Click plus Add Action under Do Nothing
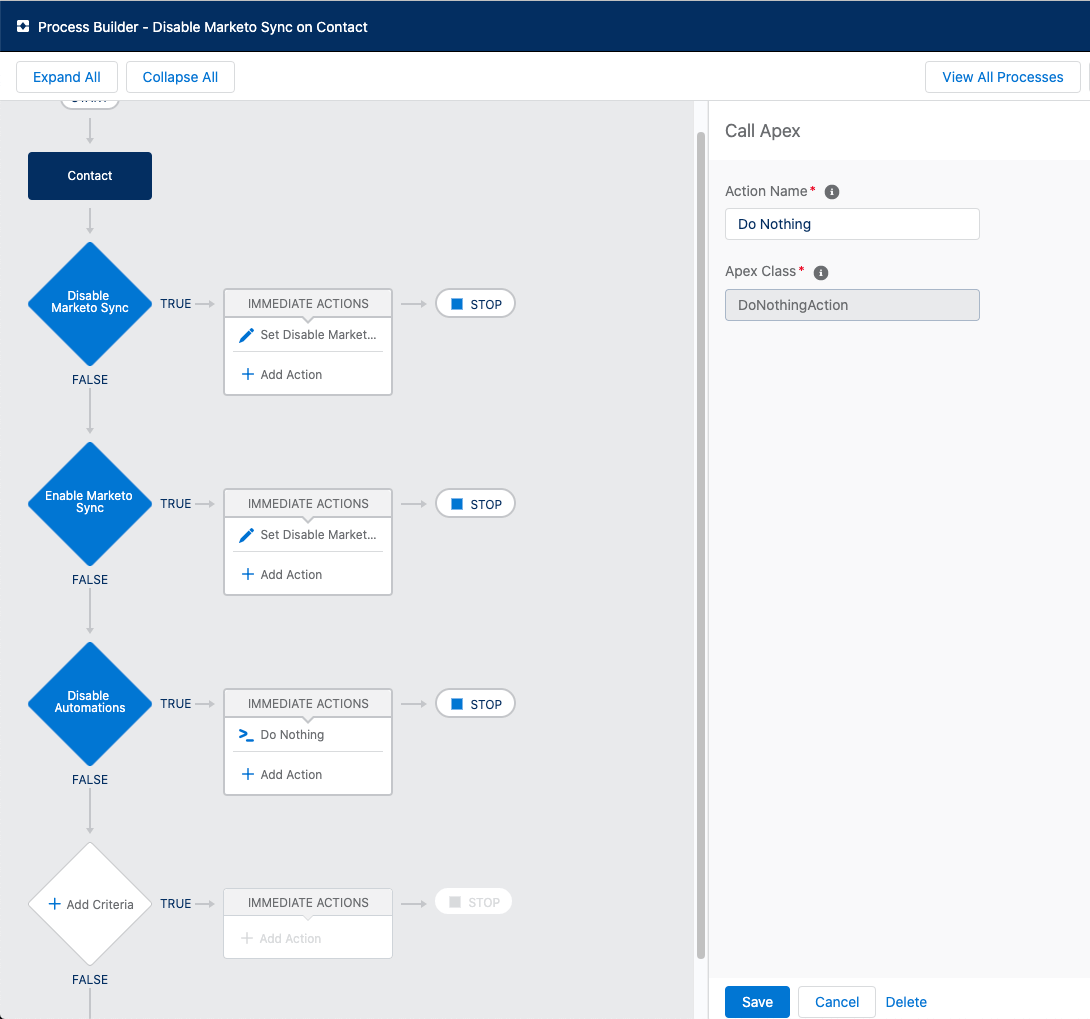The width and height of the screenshot is (1090, 1019). pos(282,775)
